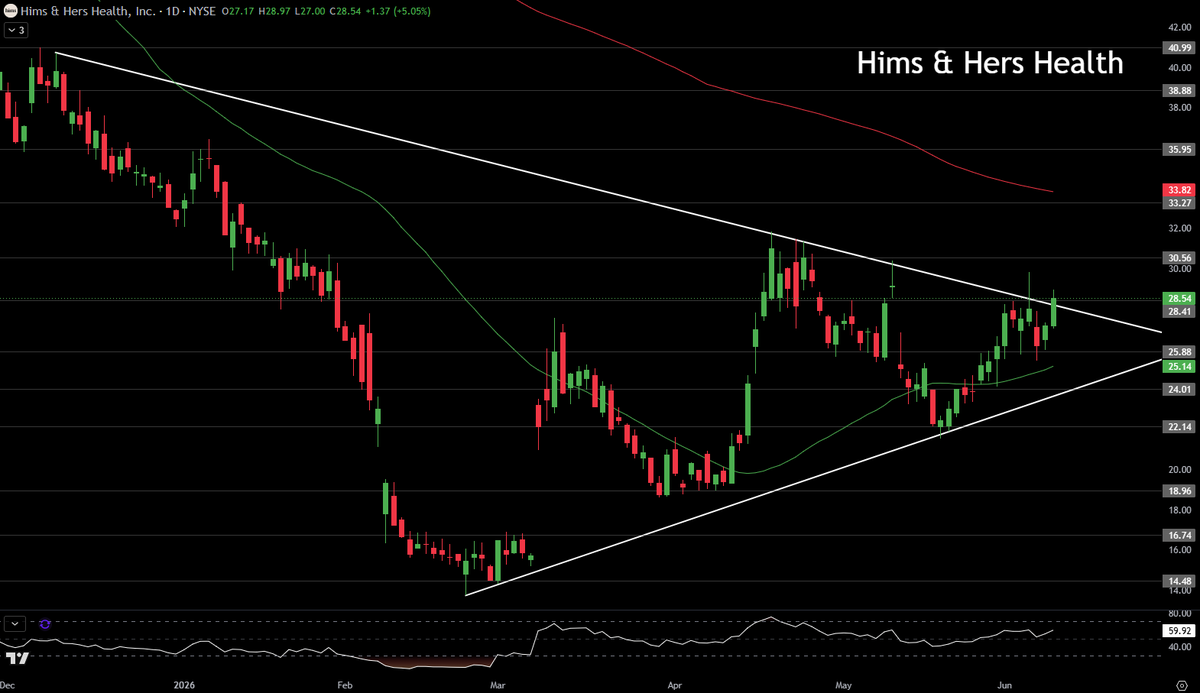Click the open value O27.17
This screenshot has height=693, width=1200.
click(x=237, y=9)
